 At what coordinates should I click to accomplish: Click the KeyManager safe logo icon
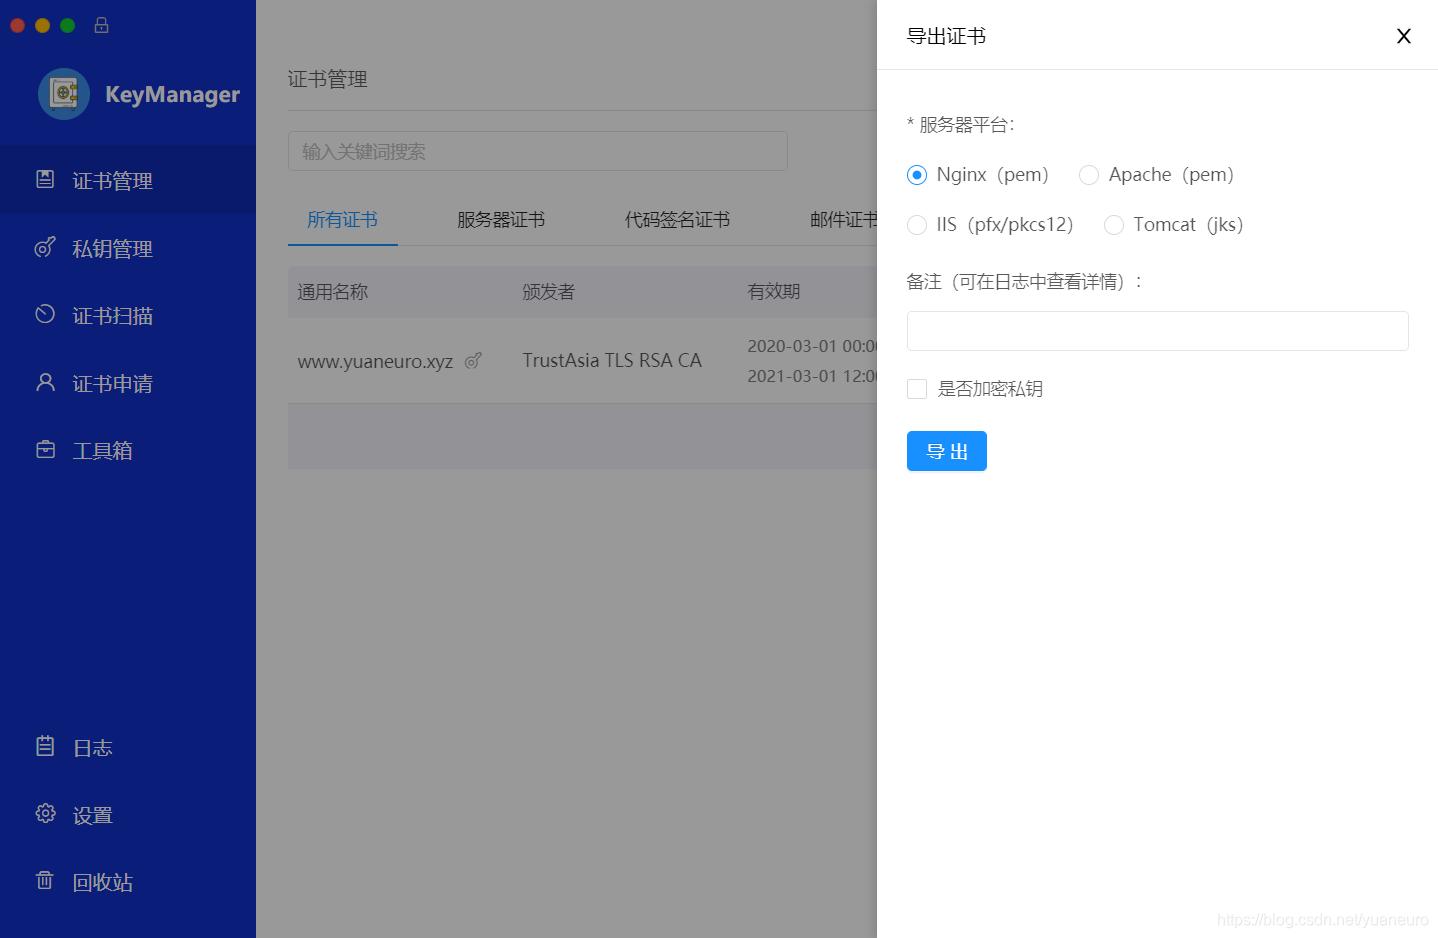pyautogui.click(x=64, y=94)
